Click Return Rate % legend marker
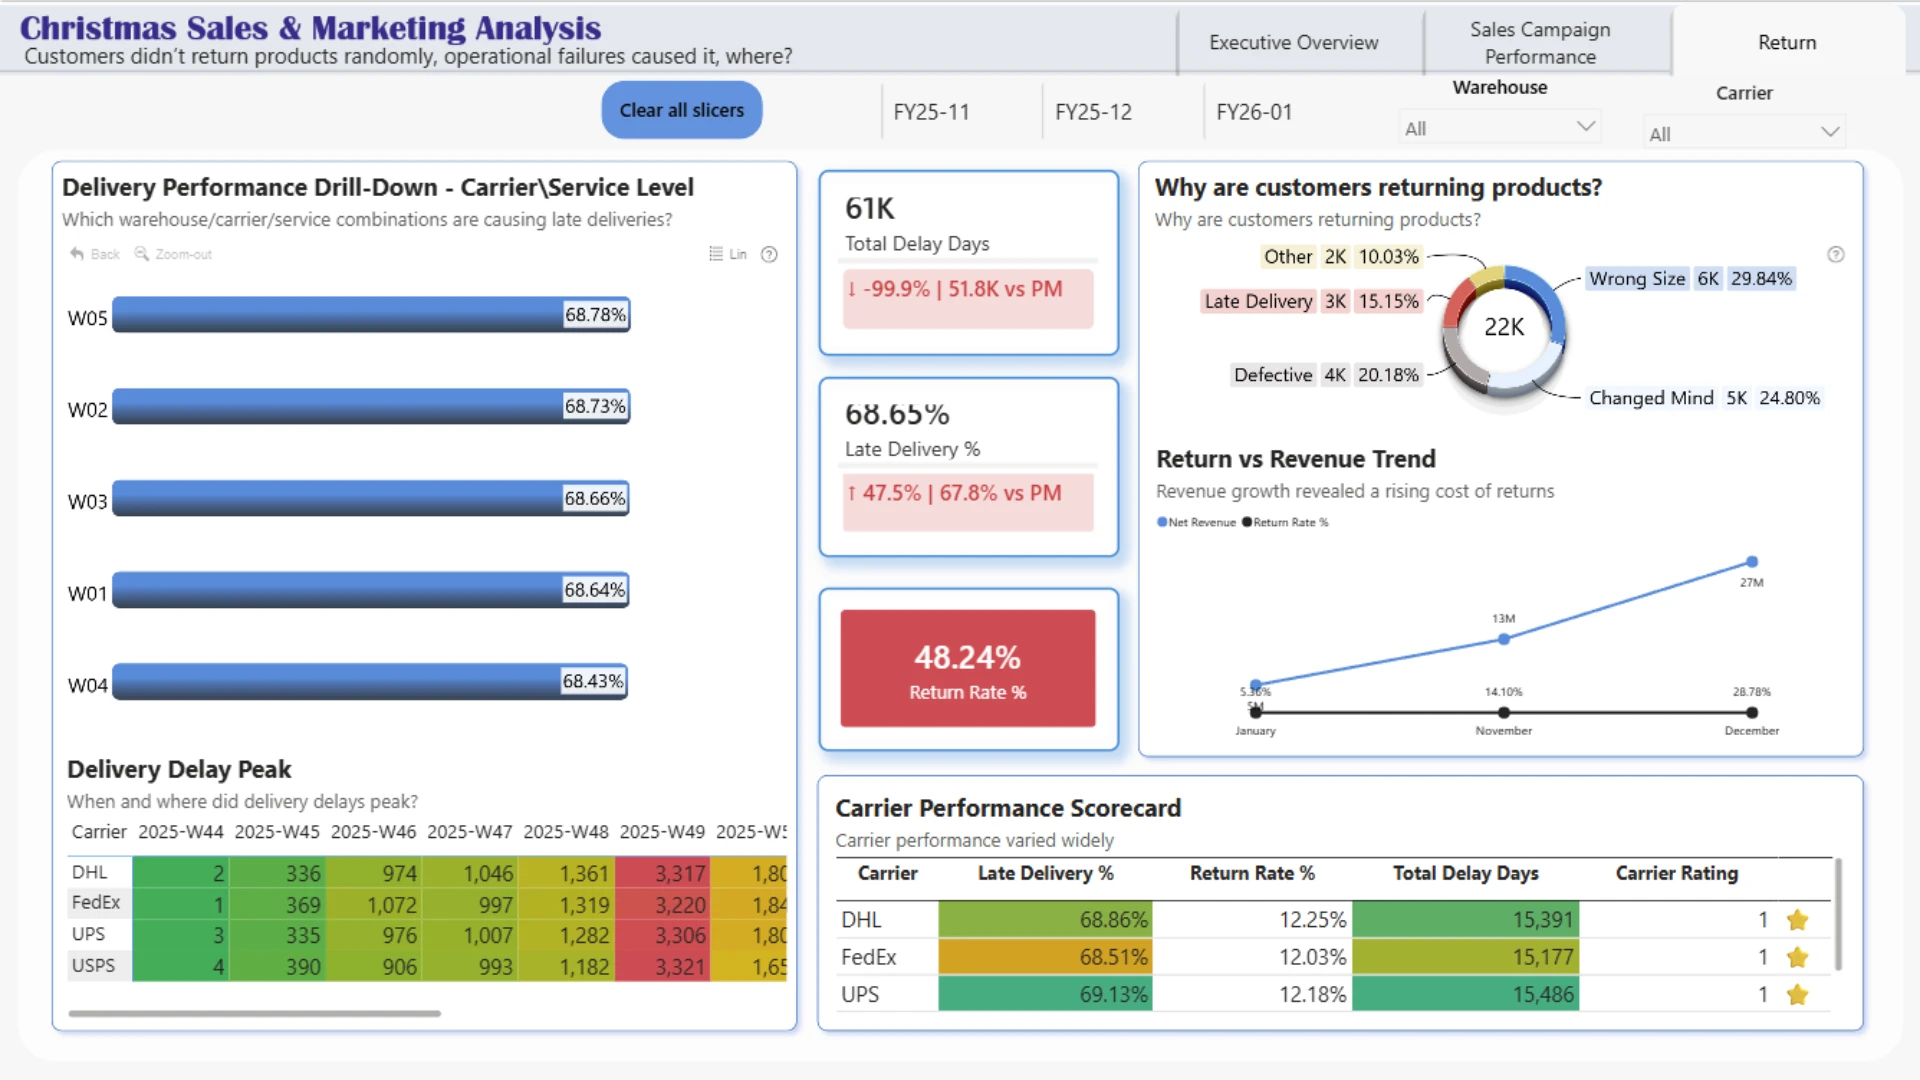This screenshot has height=1080, width=1920. (1247, 522)
